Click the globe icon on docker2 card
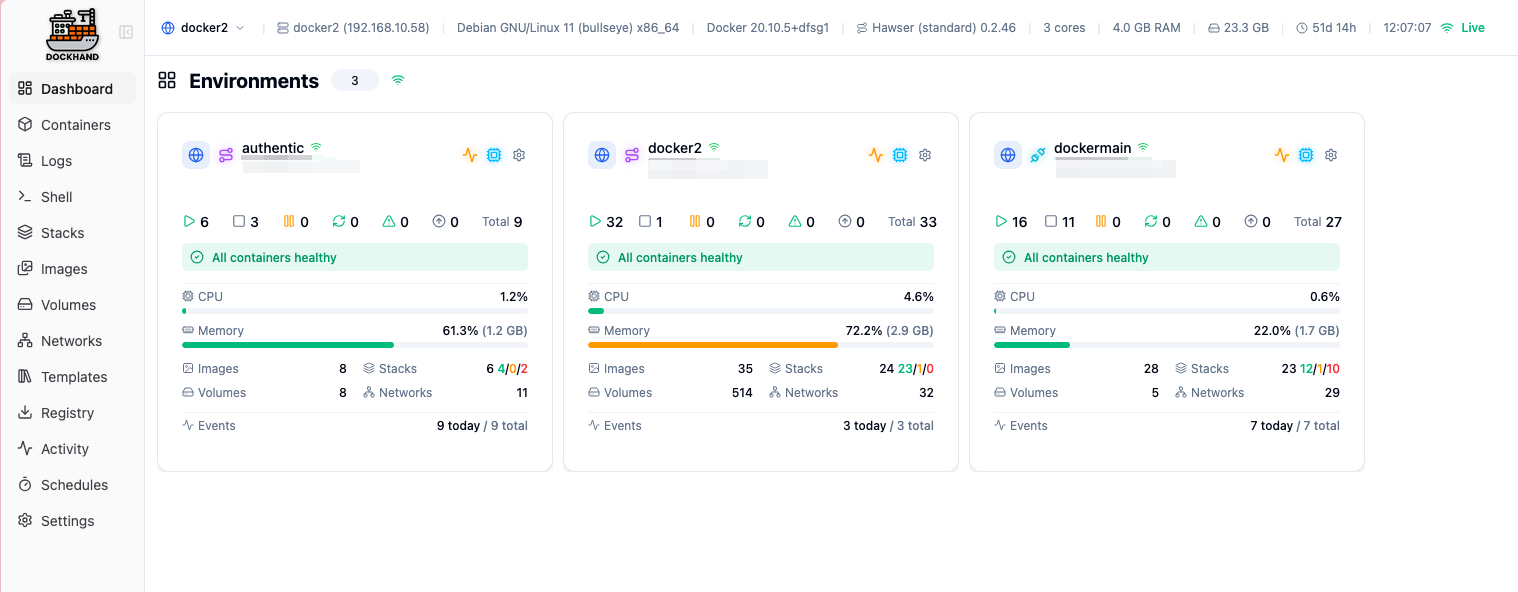 tap(602, 155)
